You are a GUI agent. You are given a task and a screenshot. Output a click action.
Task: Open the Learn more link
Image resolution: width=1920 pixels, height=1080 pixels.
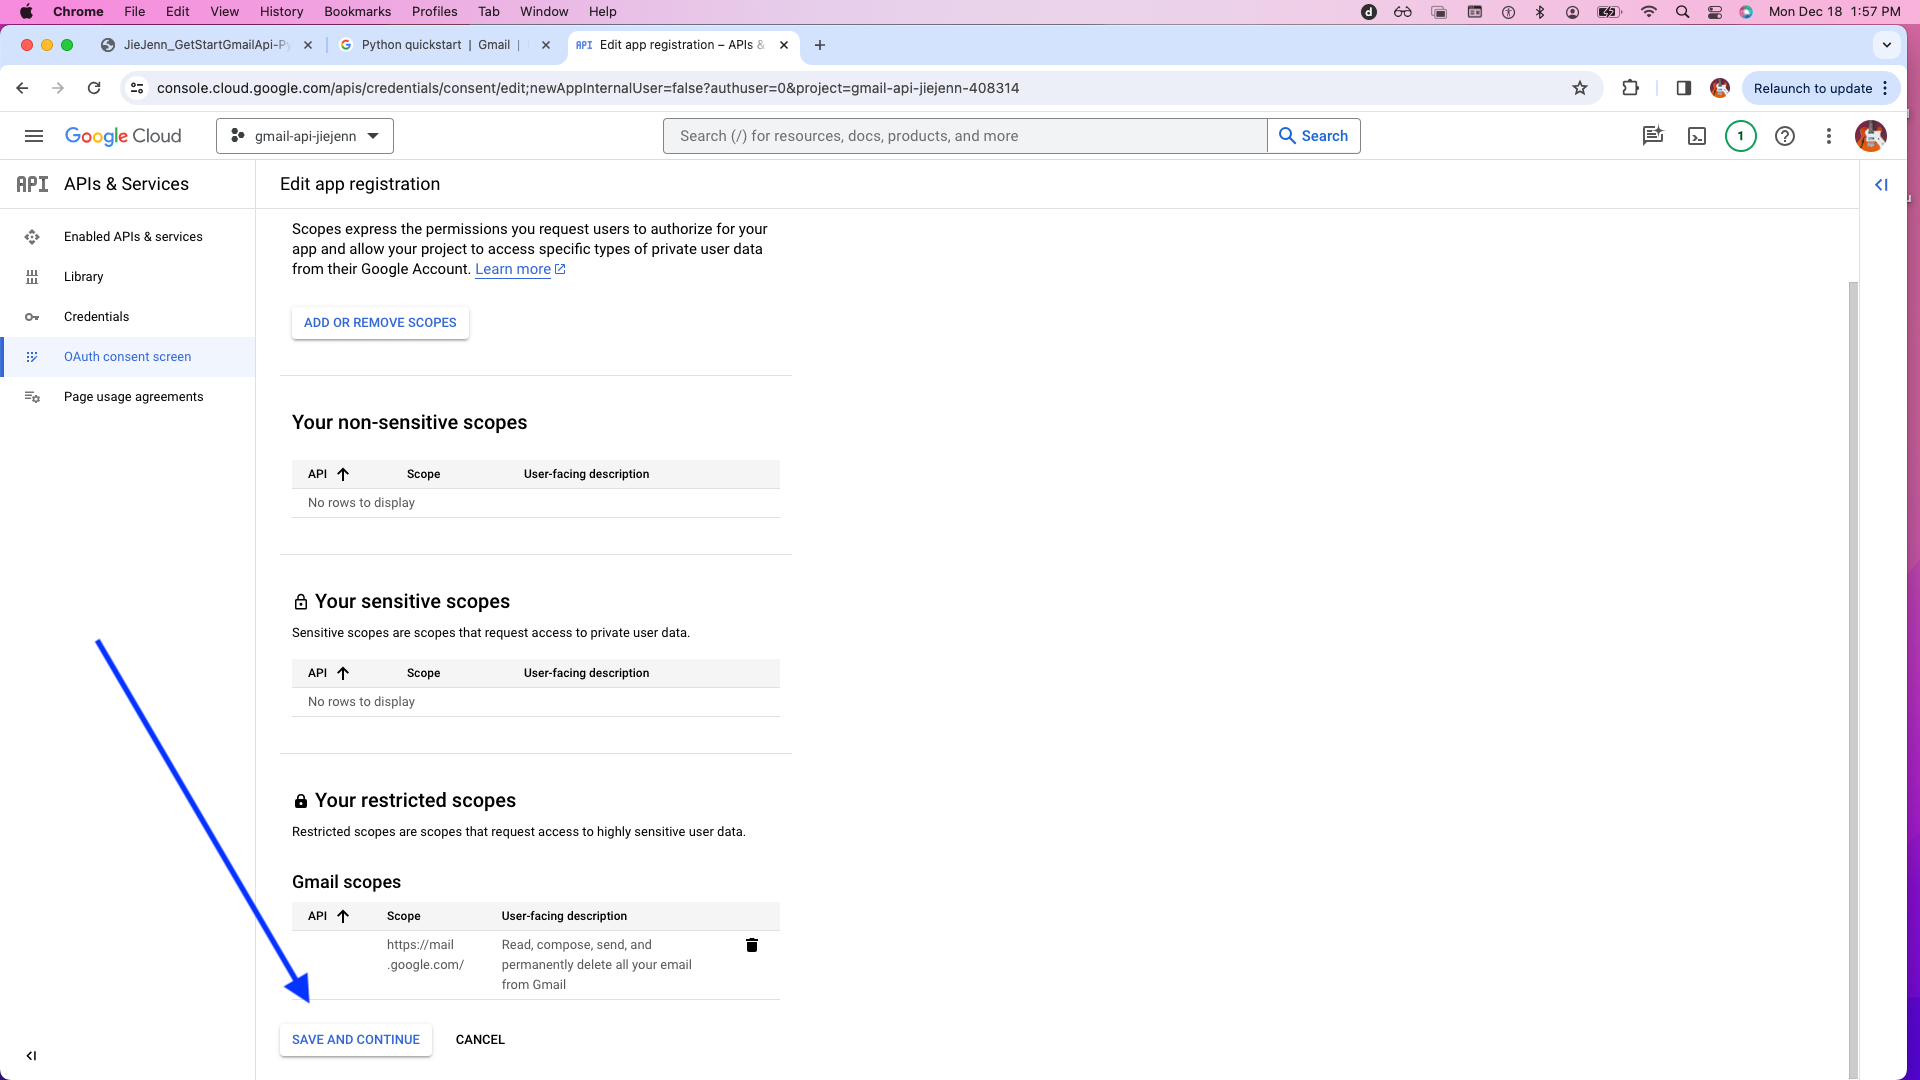[x=520, y=269]
